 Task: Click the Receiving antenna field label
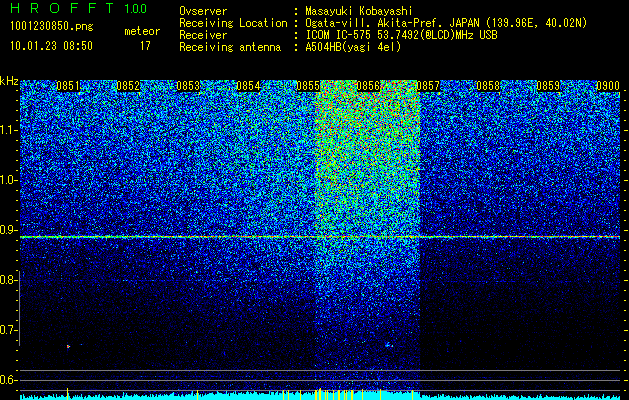(x=230, y=47)
